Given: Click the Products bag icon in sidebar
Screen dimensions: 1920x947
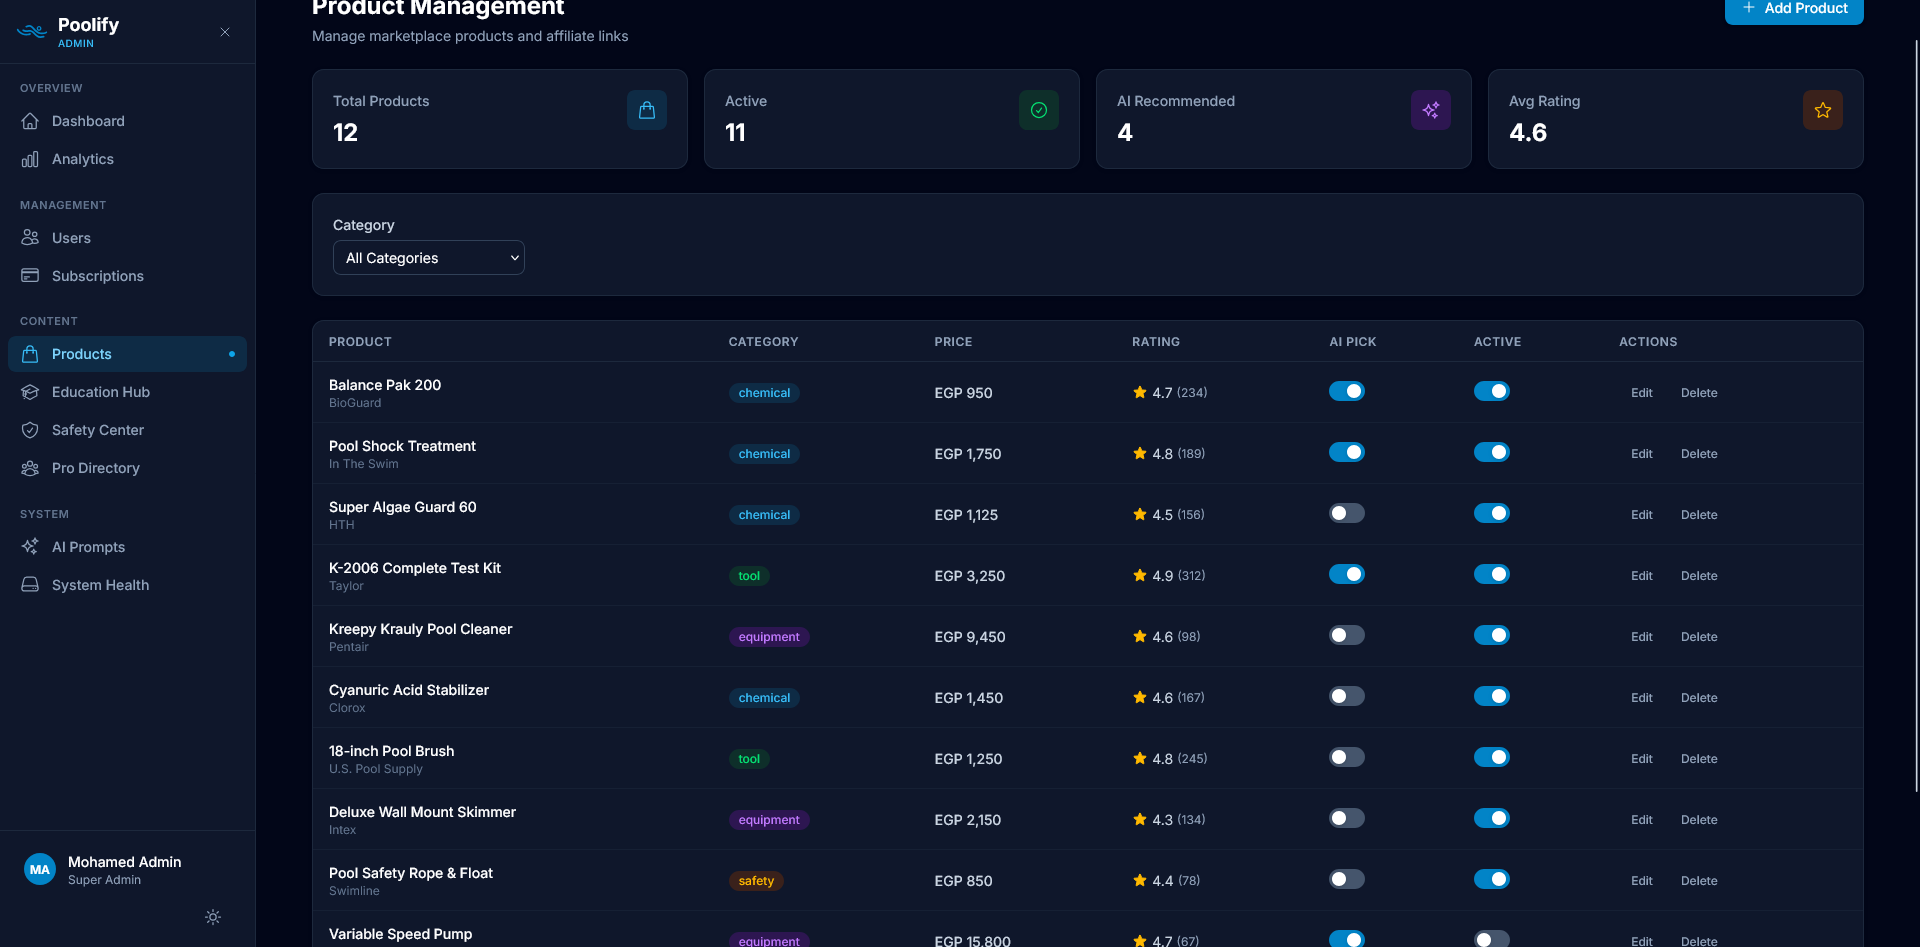Looking at the screenshot, I should coord(30,354).
